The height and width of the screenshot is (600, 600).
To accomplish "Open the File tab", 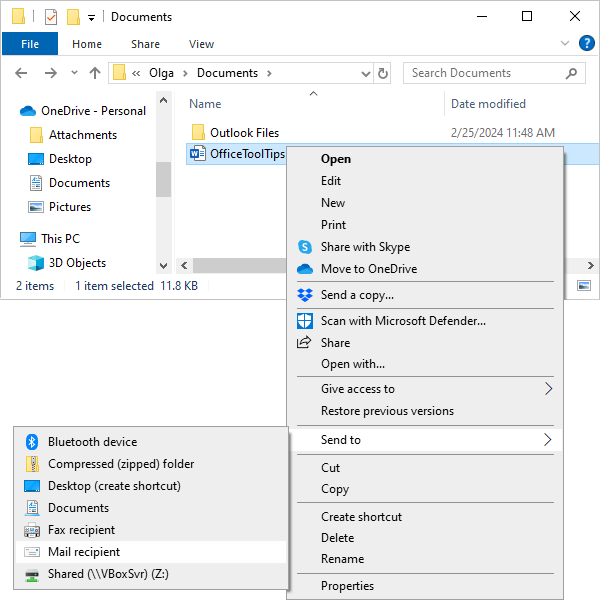I will 30,44.
